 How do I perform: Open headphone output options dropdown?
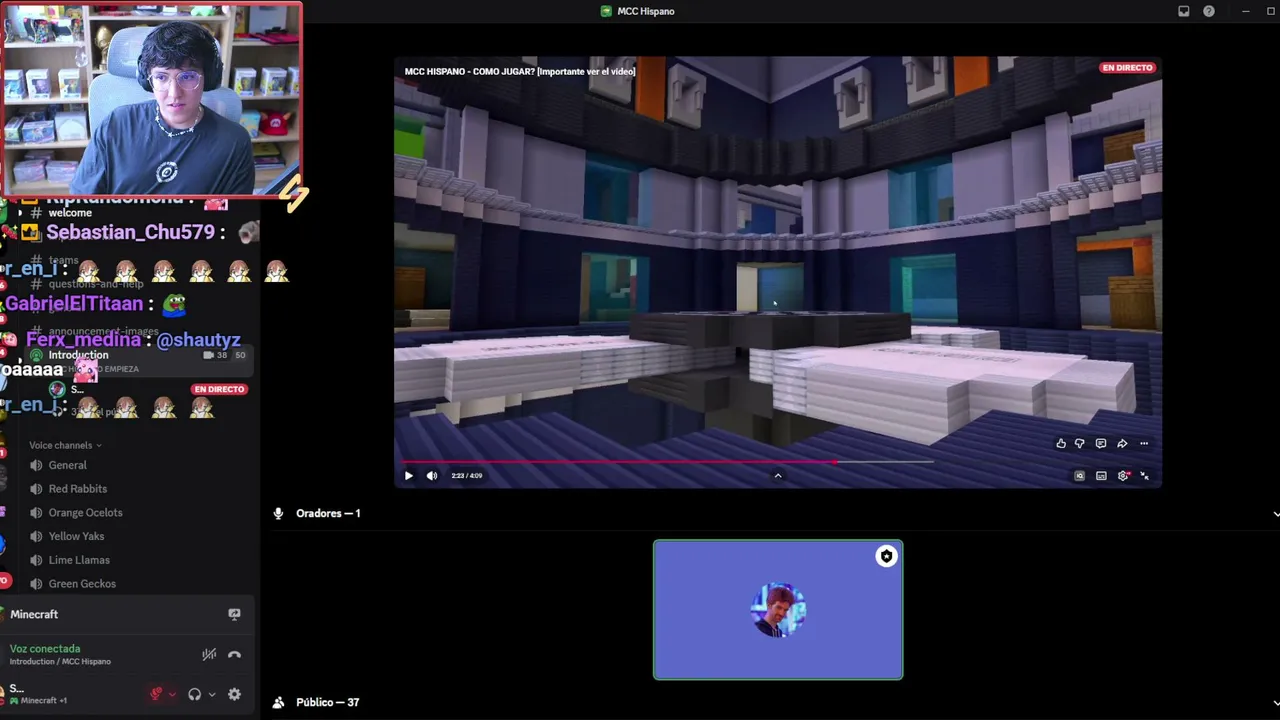coord(211,695)
